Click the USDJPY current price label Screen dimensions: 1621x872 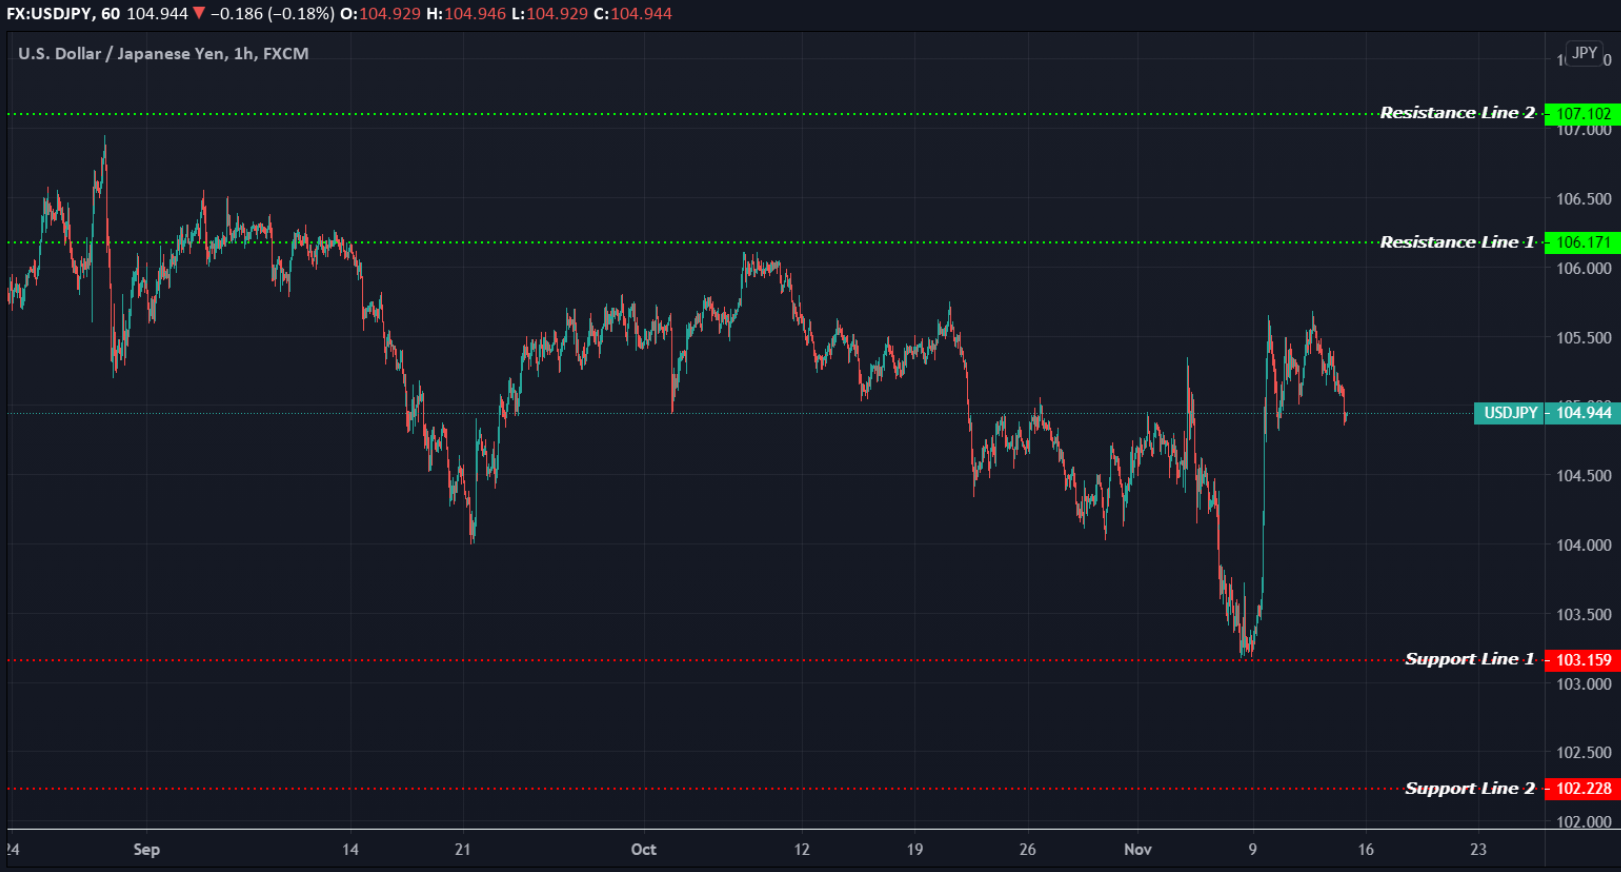(1510, 413)
